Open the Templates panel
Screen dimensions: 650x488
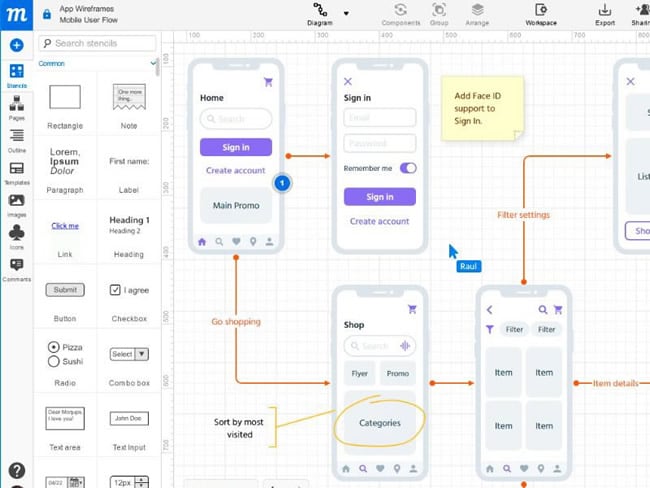pyautogui.click(x=17, y=173)
